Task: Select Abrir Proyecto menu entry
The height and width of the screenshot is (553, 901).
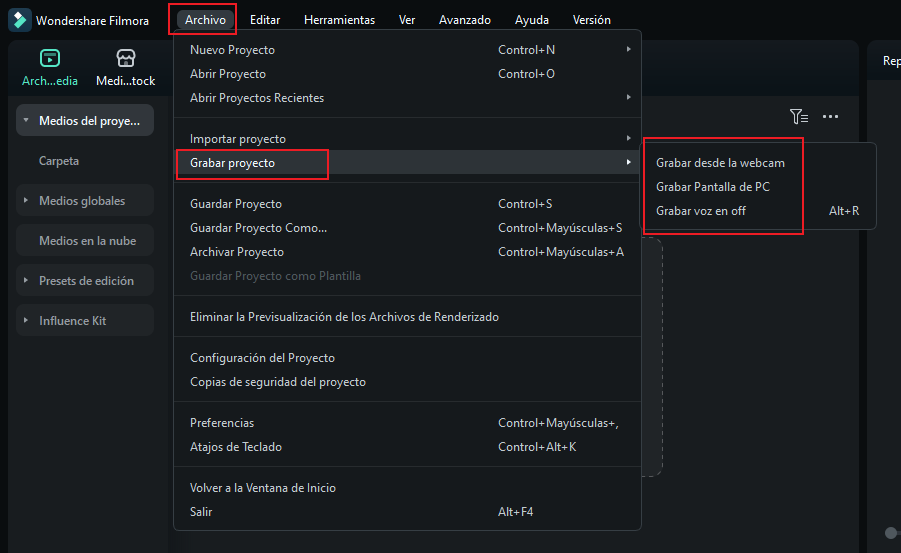Action: [407, 74]
